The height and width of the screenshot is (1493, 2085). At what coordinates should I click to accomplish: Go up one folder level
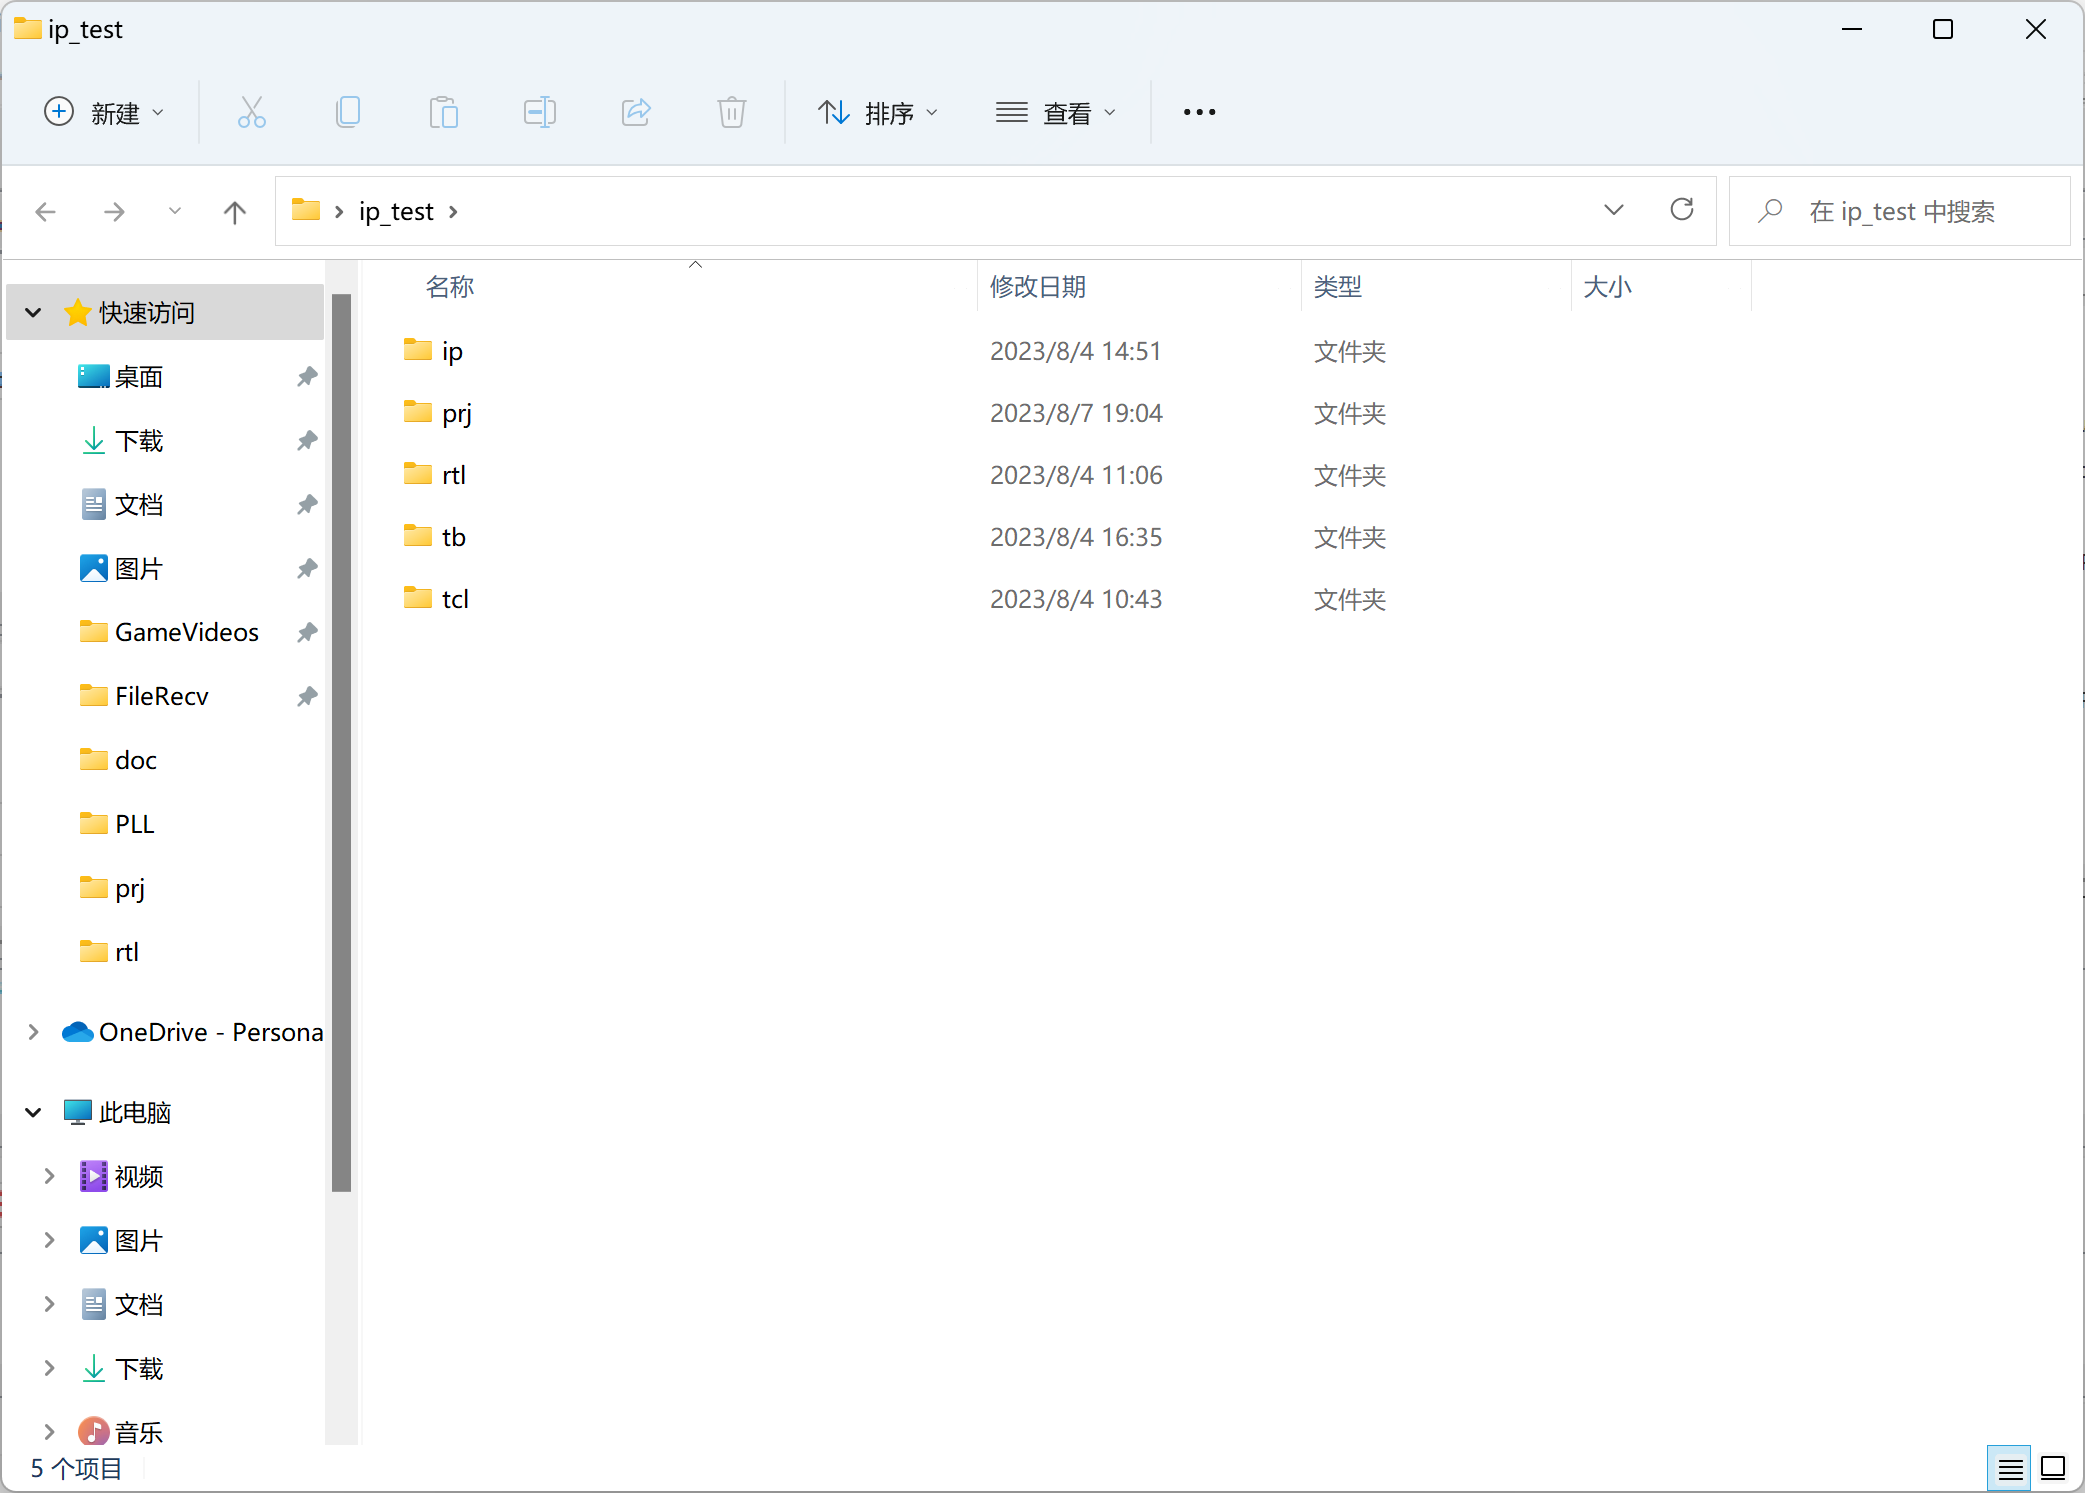click(x=235, y=212)
